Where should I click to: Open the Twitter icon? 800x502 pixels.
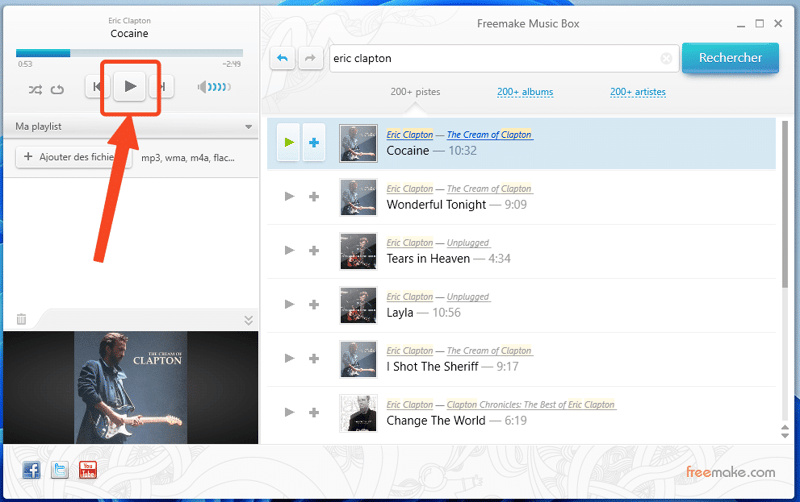[60, 470]
